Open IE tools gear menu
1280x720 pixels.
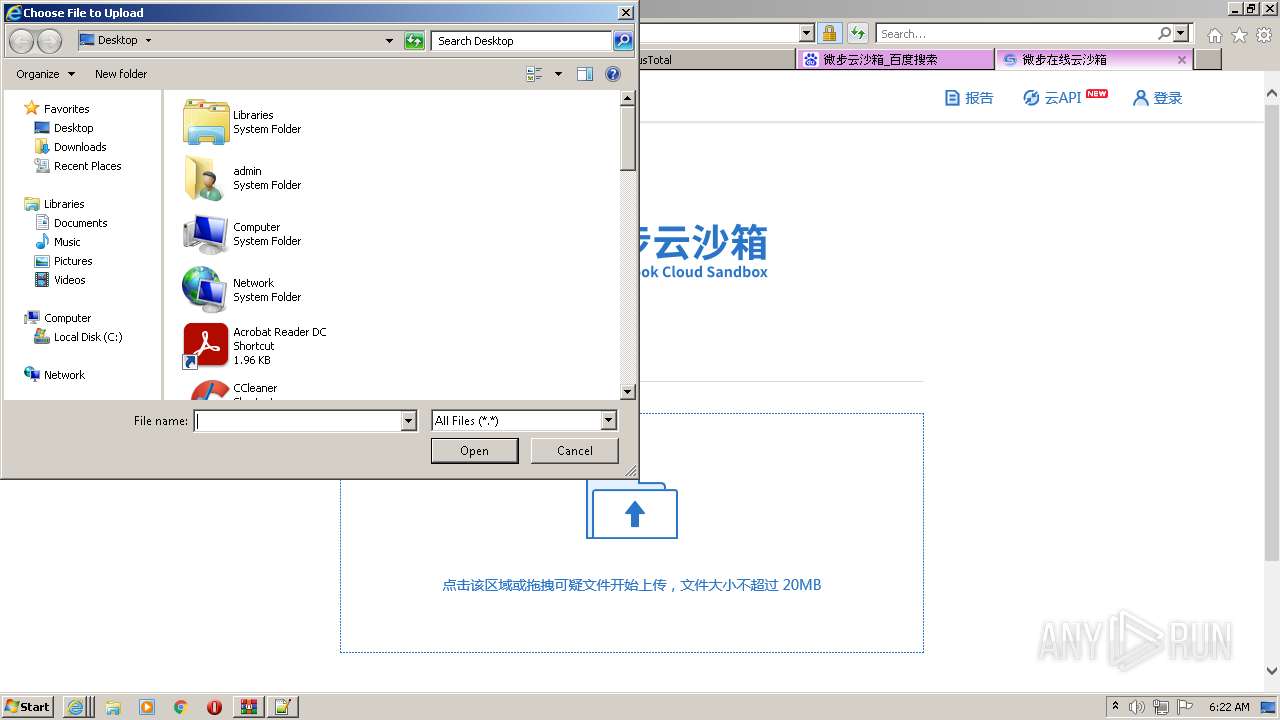1263,35
